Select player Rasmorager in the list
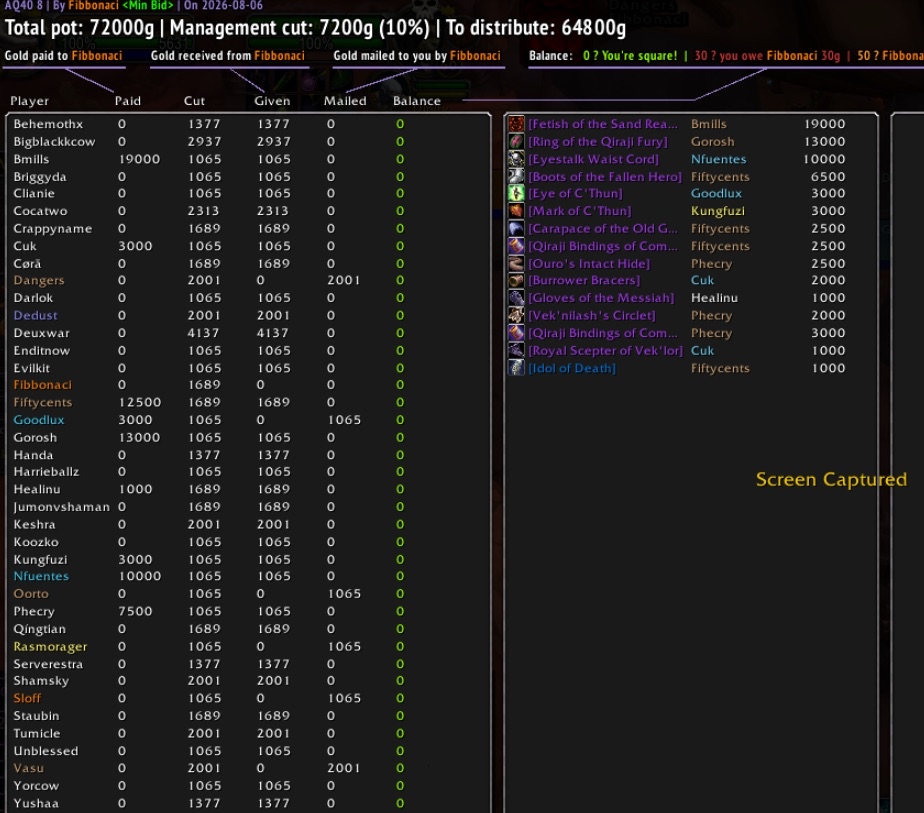The width and height of the screenshot is (924, 813). [x=50, y=647]
